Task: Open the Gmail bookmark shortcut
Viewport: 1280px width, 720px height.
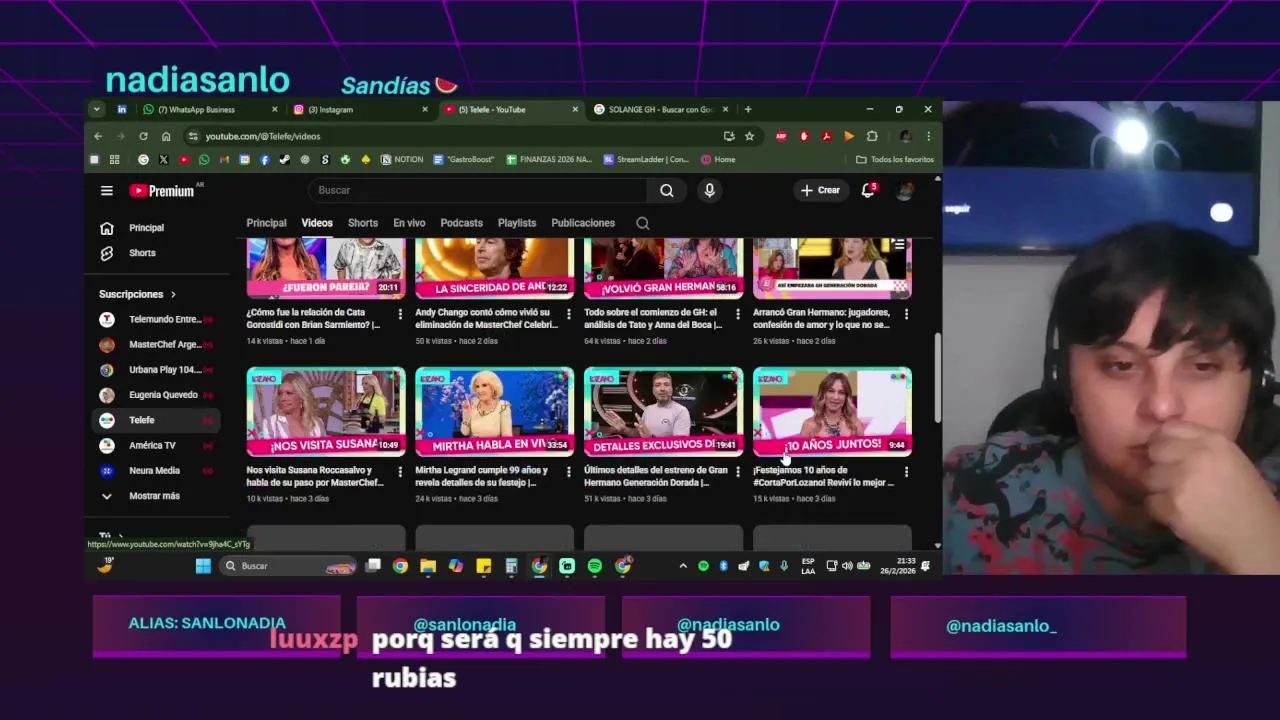Action: tap(224, 159)
